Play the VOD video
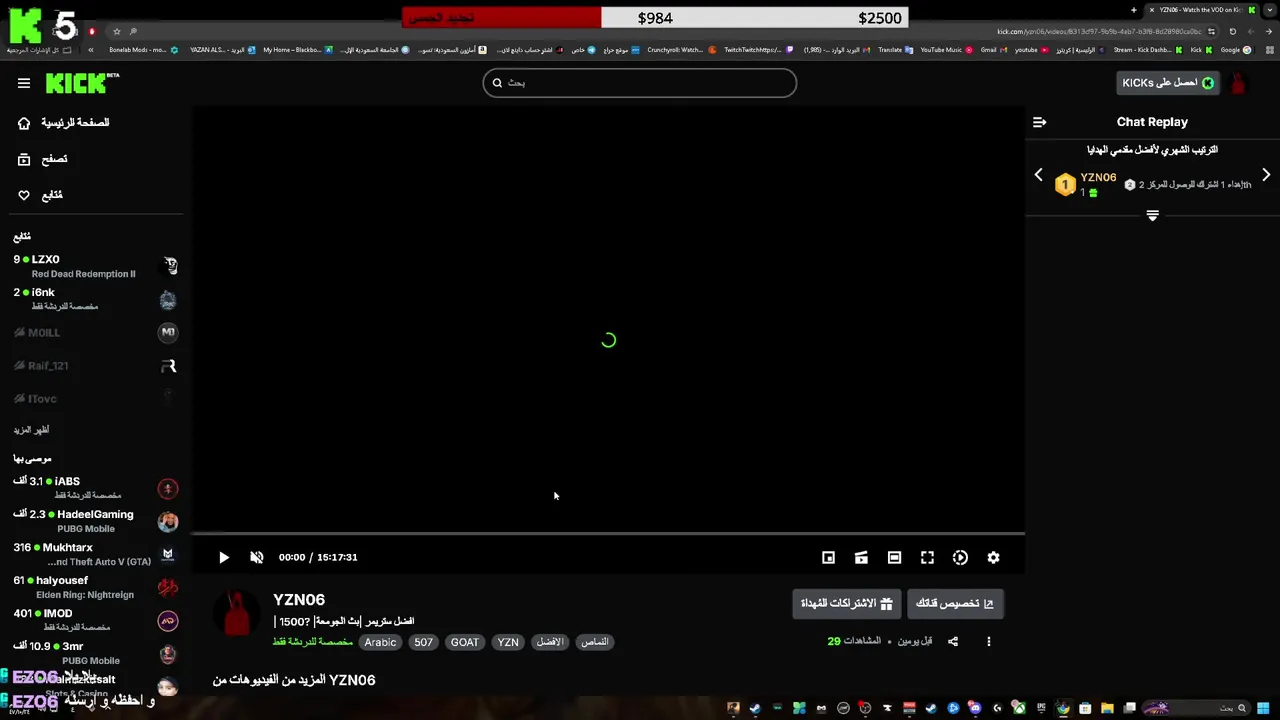 (224, 558)
